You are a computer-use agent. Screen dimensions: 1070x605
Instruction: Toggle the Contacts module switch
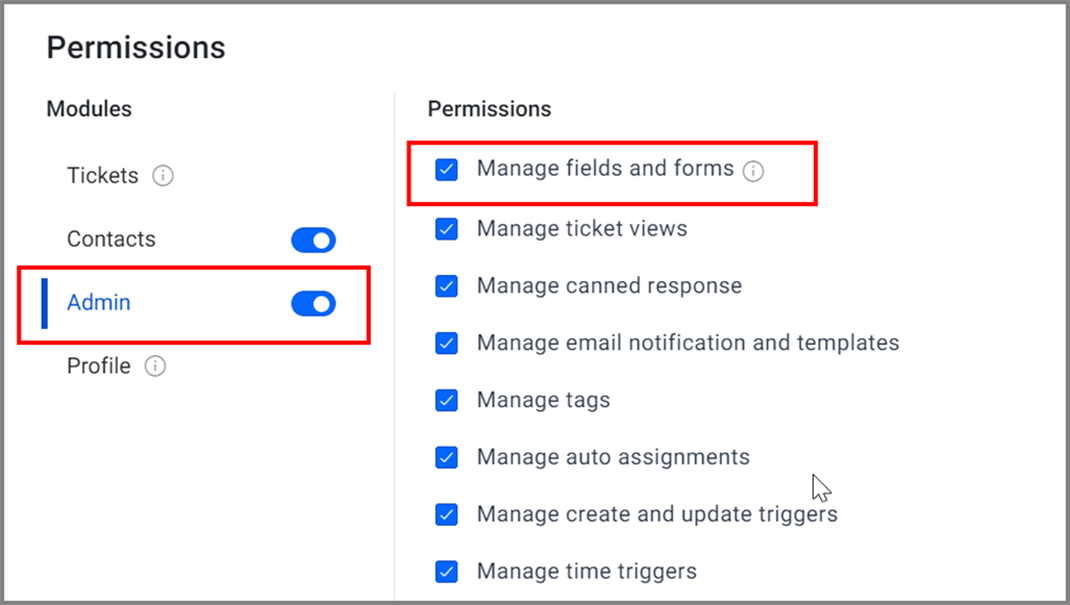tap(314, 240)
